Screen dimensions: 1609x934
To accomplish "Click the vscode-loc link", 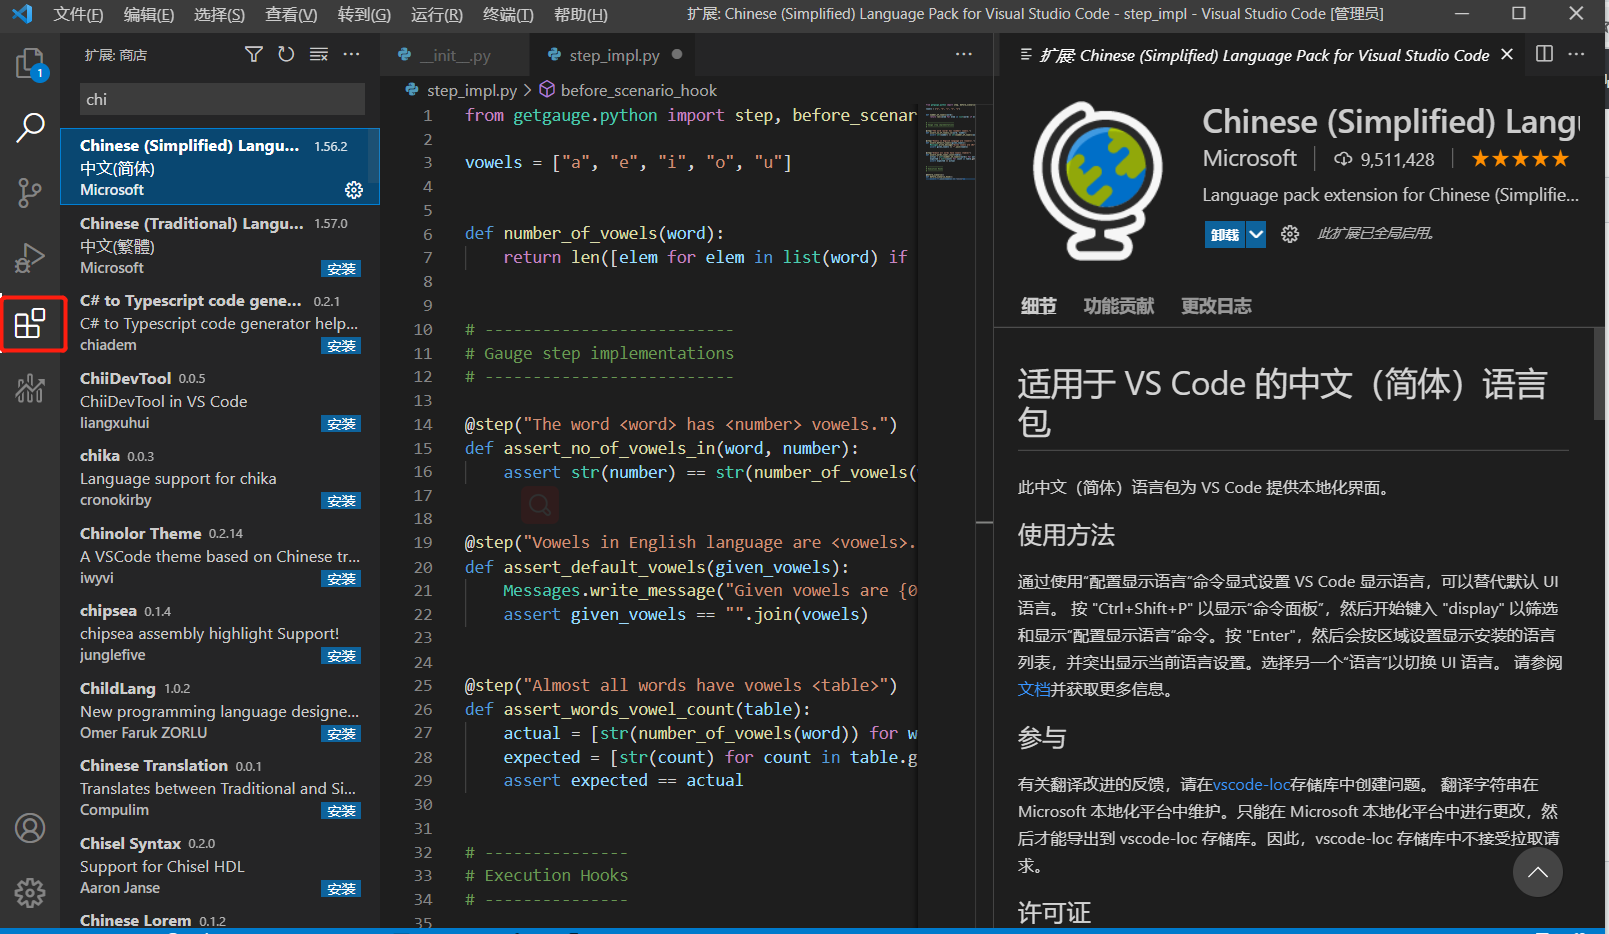I will click(x=1251, y=785).
